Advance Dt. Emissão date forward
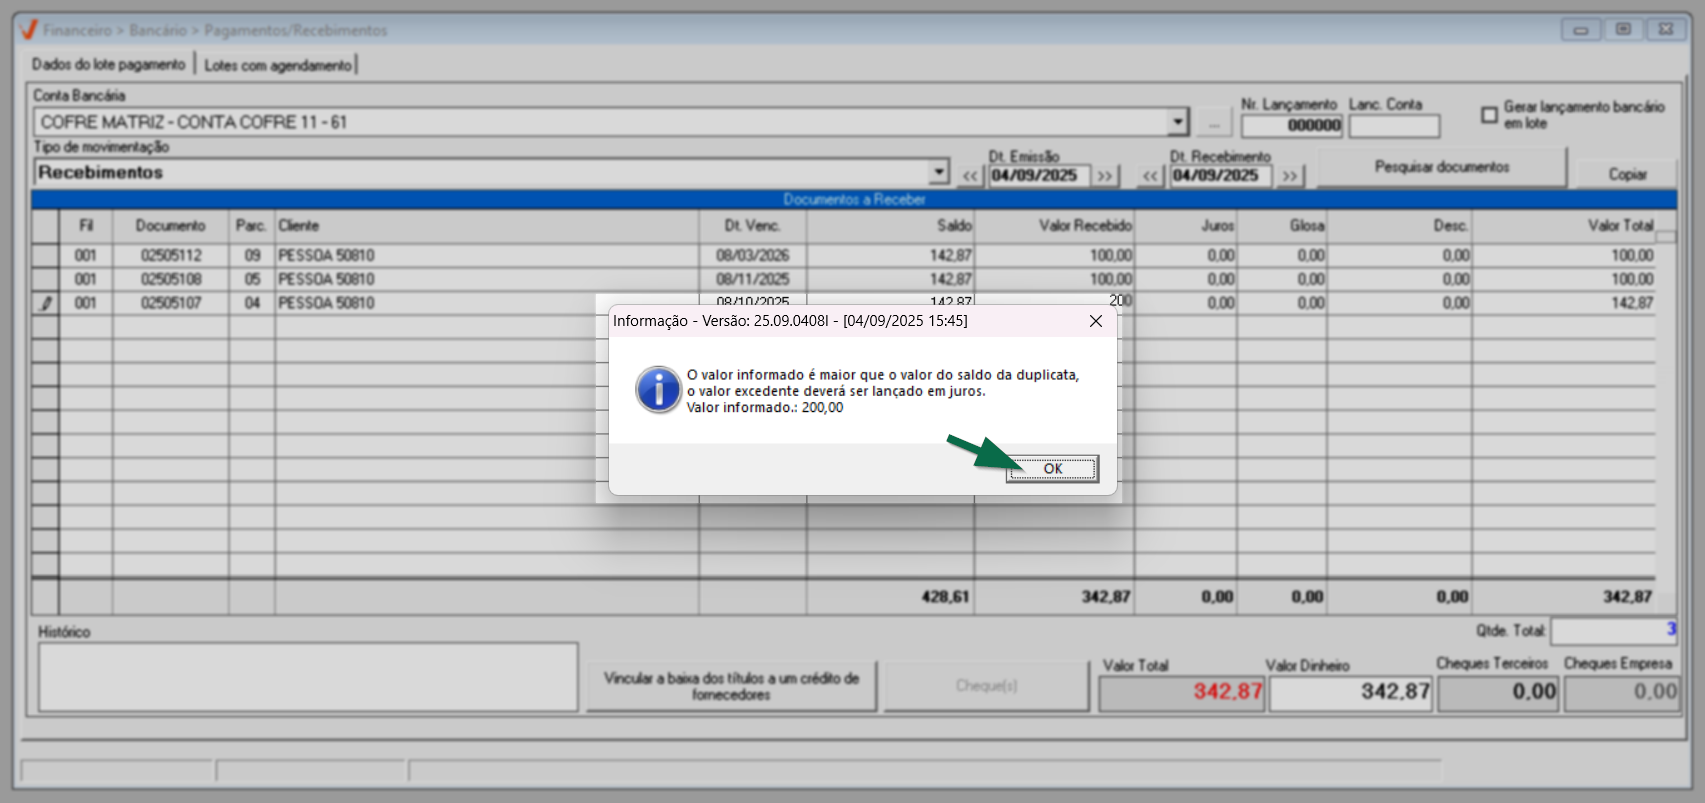Viewport: 1705px width, 803px height. pyautogui.click(x=1105, y=176)
